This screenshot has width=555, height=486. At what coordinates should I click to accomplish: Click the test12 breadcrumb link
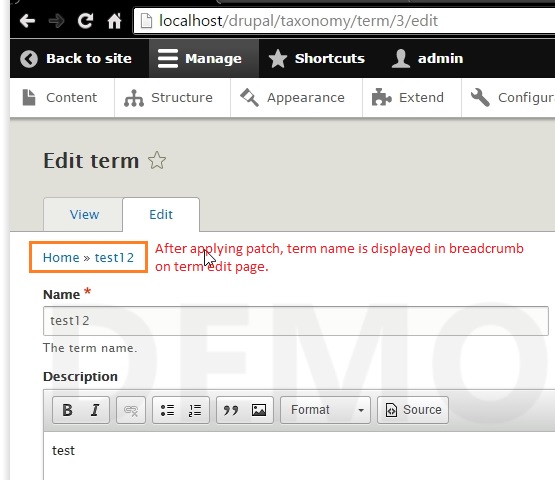coord(114,258)
